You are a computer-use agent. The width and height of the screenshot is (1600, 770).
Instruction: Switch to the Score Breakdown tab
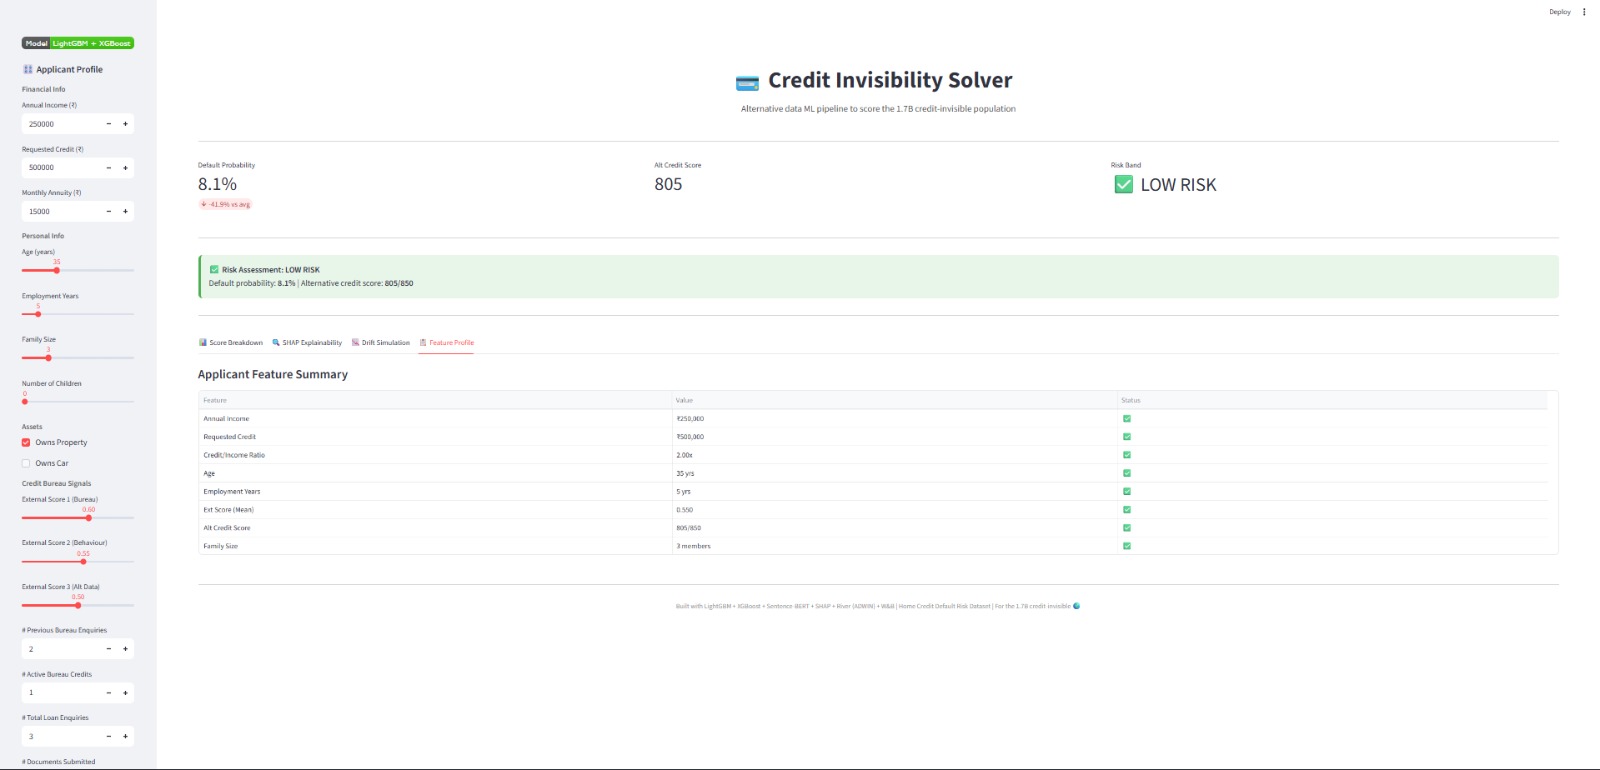tap(231, 343)
